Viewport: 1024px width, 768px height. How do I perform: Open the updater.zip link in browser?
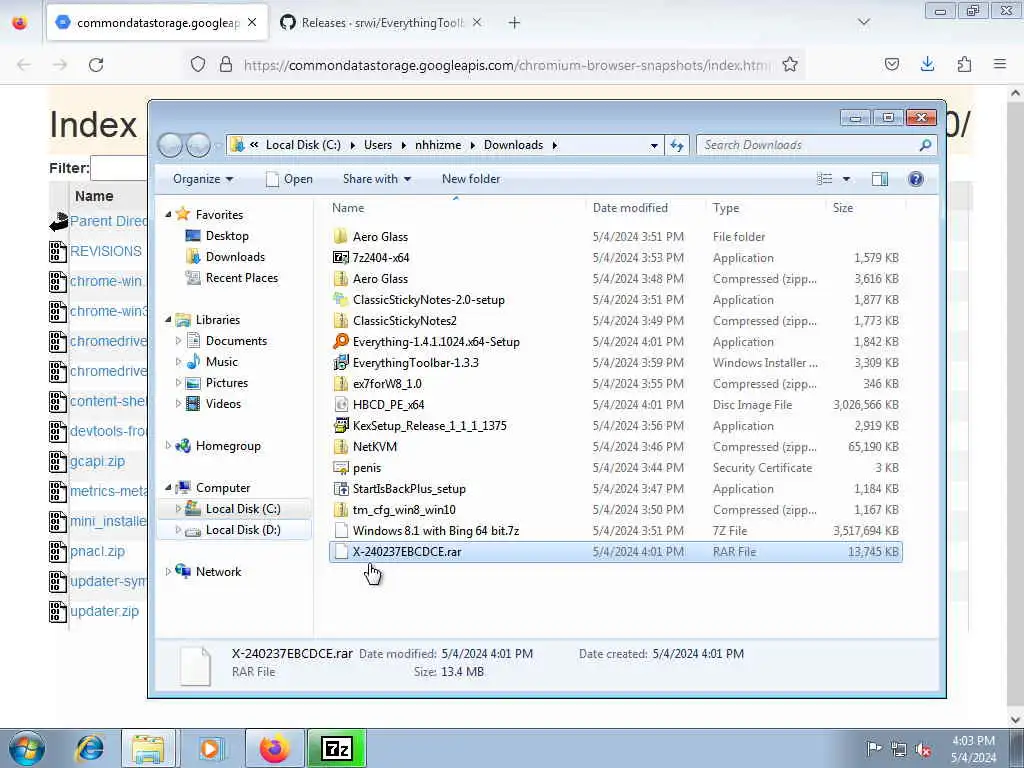(x=104, y=612)
